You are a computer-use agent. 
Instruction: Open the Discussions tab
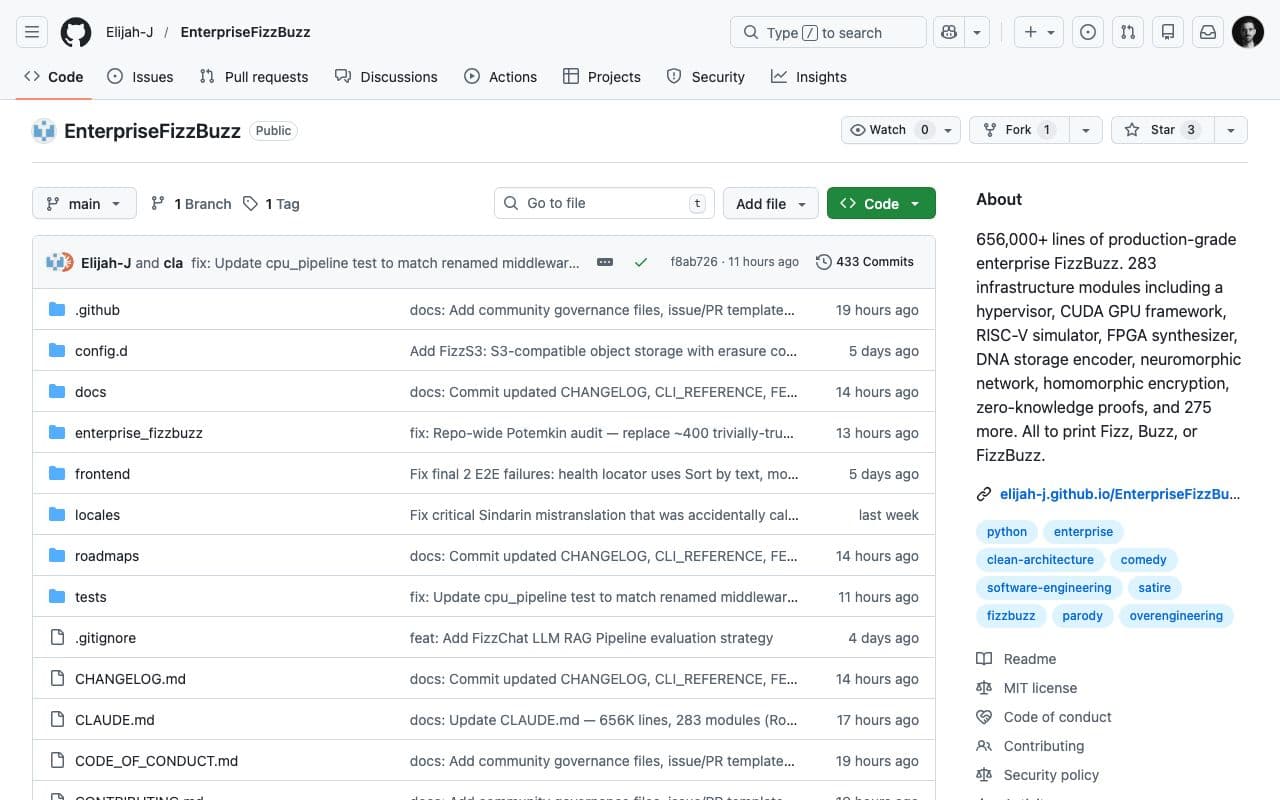pos(386,76)
